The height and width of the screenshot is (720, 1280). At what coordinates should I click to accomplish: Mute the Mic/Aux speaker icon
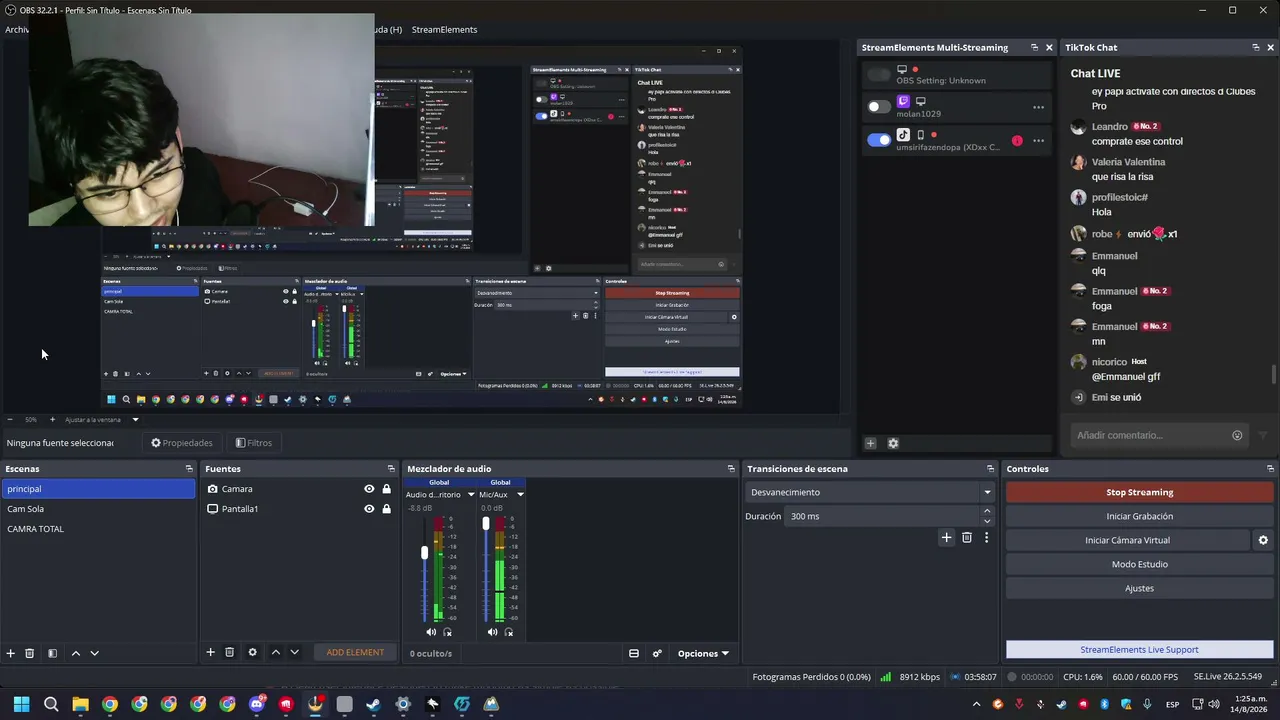pos(492,632)
